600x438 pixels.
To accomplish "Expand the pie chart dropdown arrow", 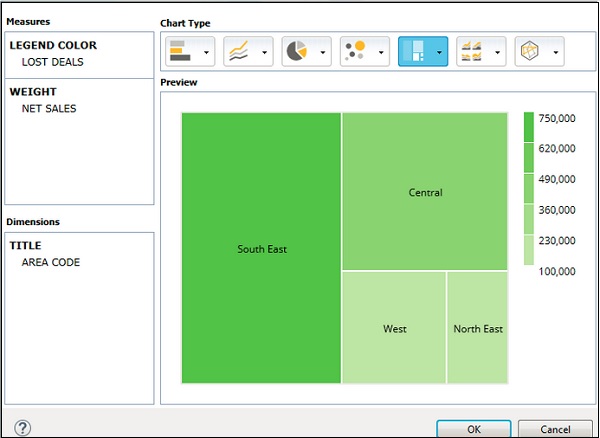I will pos(322,52).
